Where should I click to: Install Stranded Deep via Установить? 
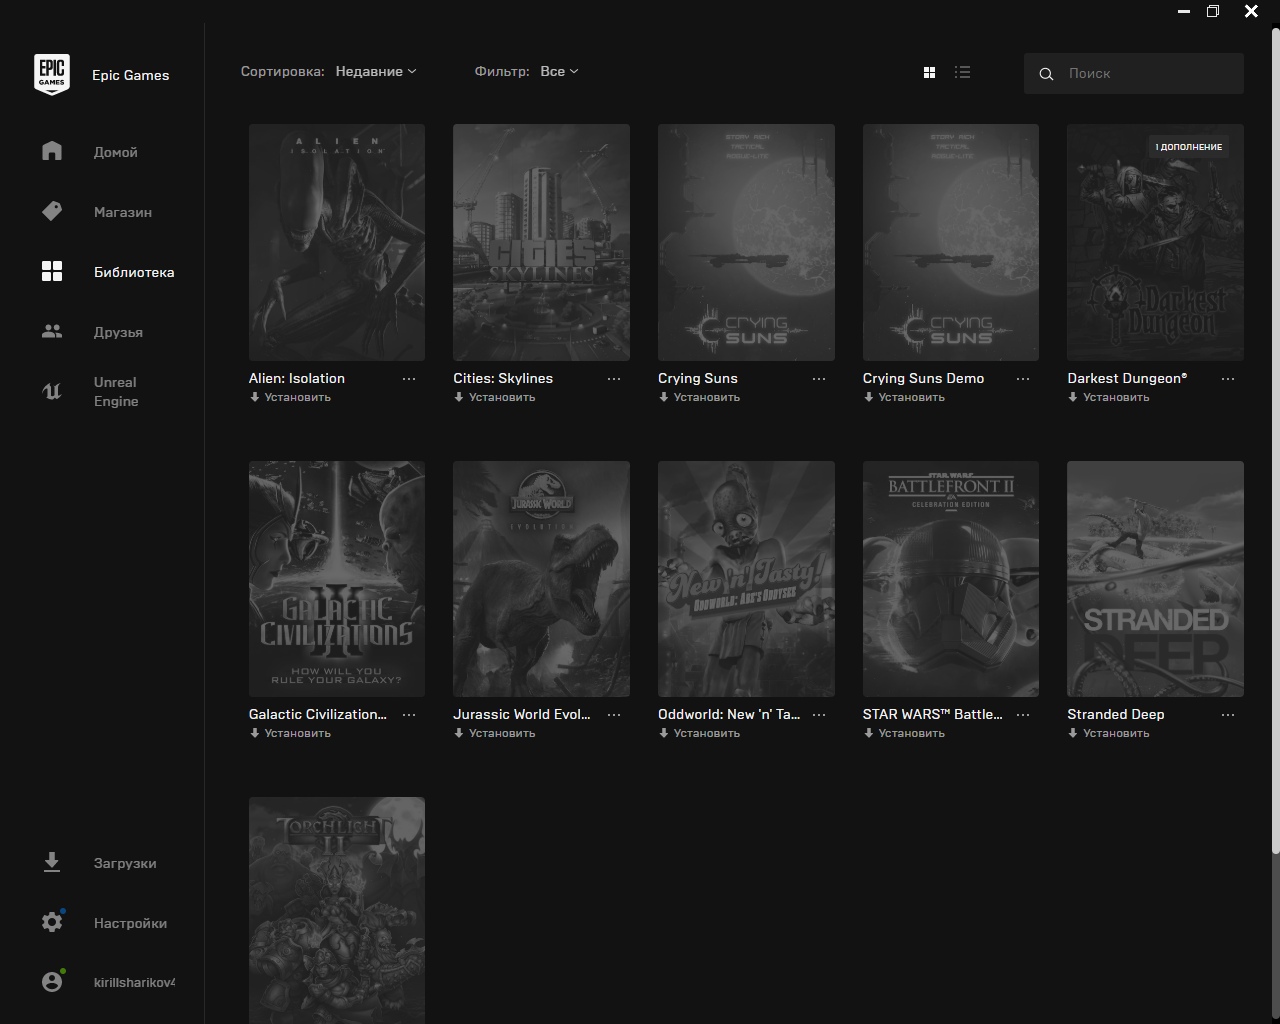point(1109,733)
